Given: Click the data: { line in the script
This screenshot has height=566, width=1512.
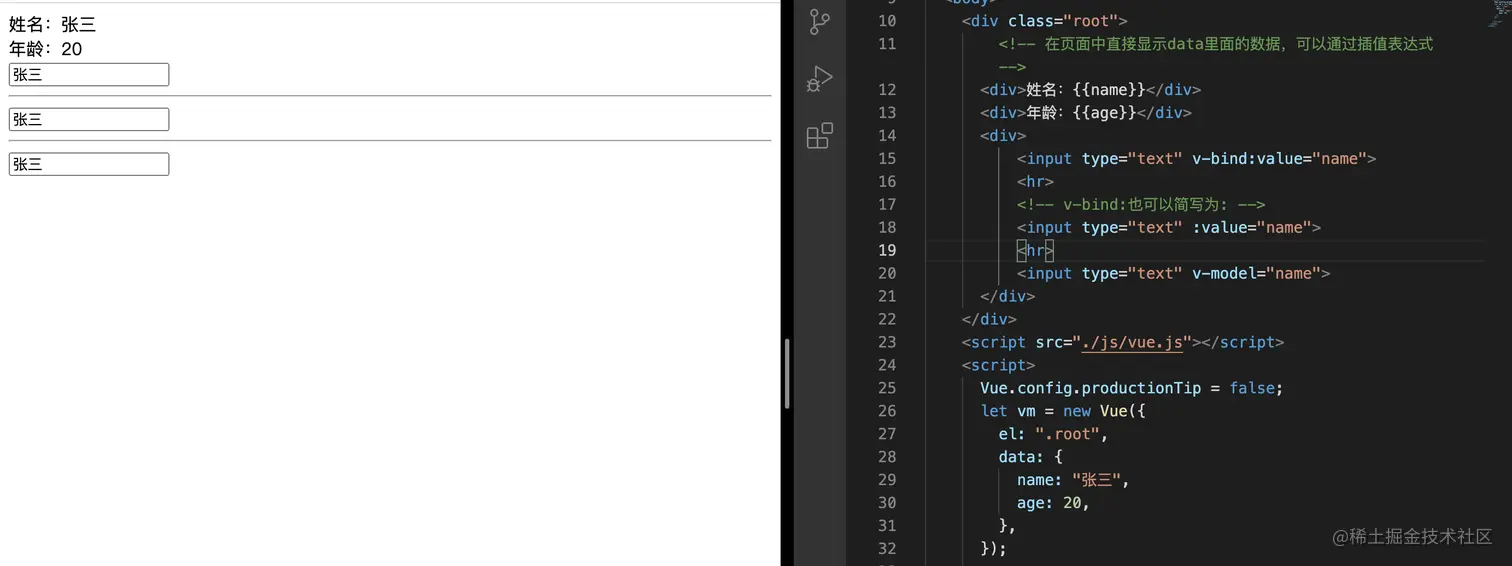Looking at the screenshot, I should pyautogui.click(x=1030, y=457).
